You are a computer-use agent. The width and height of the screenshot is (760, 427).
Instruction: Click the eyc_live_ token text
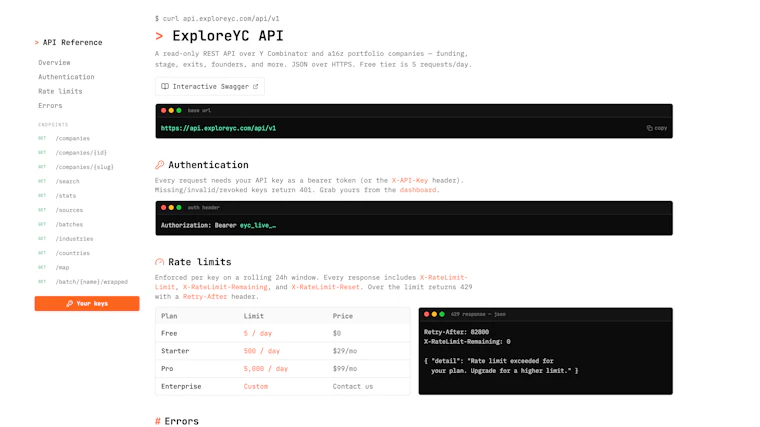click(258, 225)
